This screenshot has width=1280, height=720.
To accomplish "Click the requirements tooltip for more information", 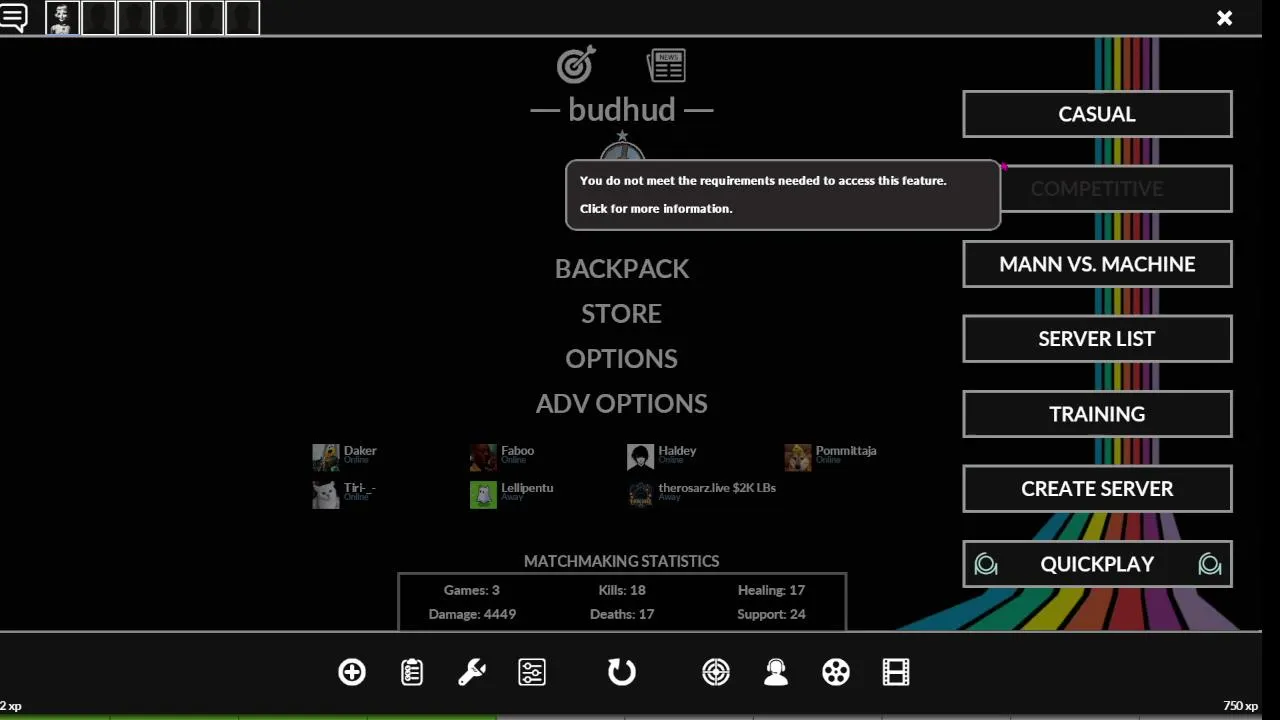I will point(782,195).
